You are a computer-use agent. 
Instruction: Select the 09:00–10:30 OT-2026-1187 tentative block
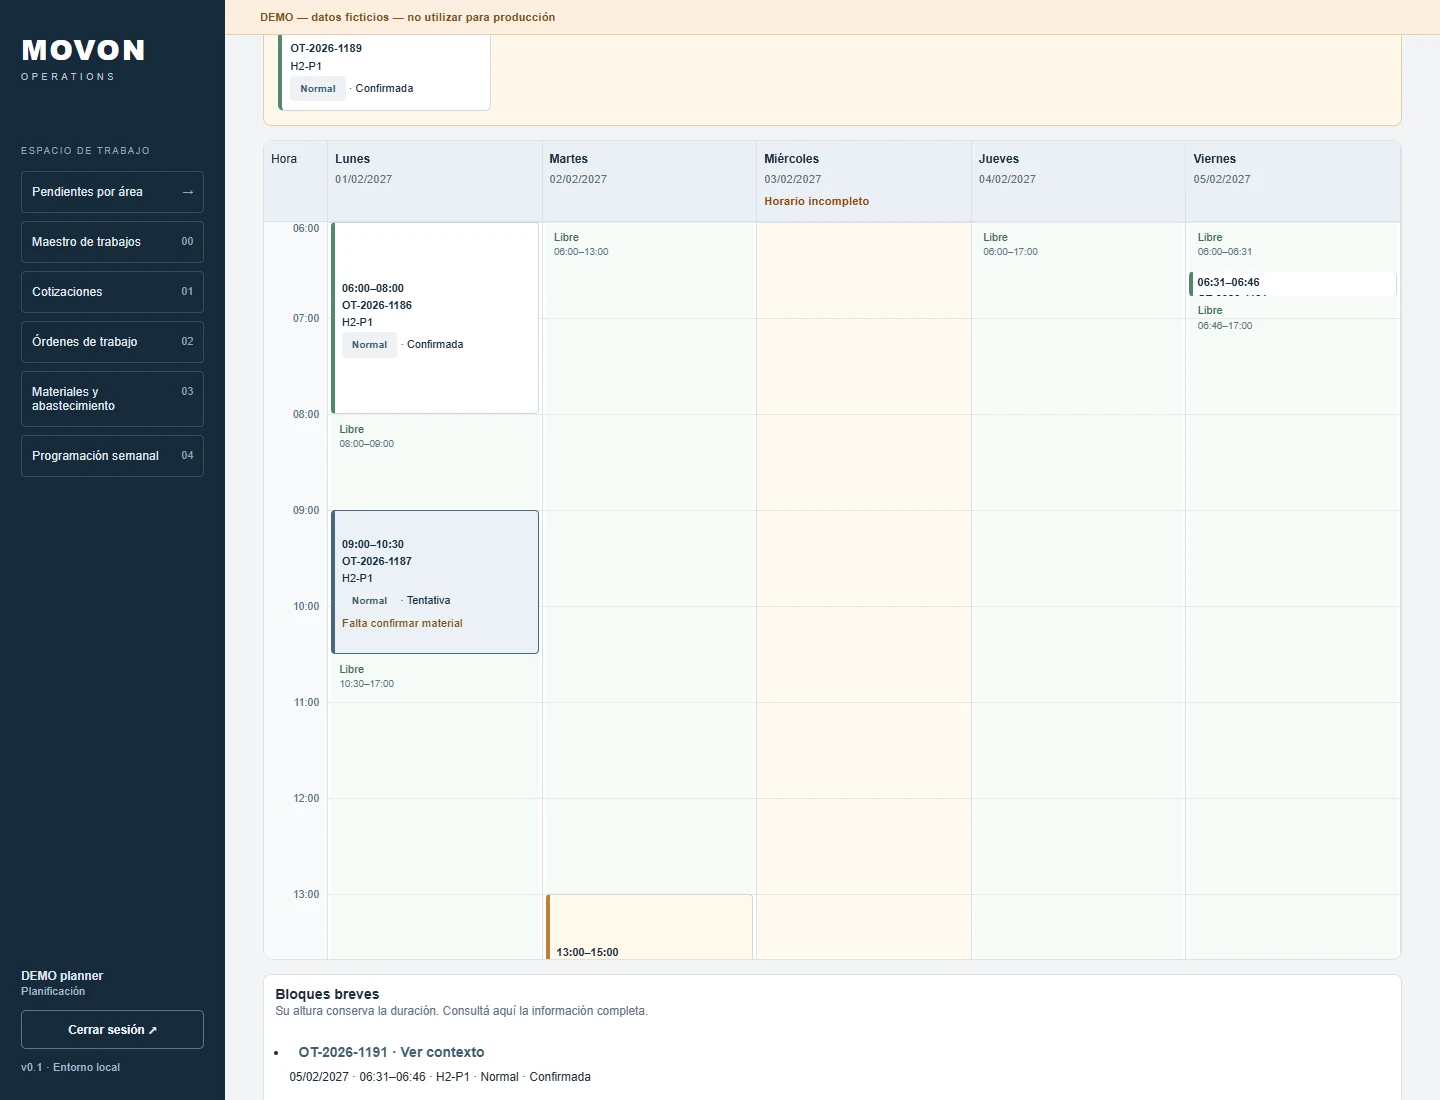435,582
